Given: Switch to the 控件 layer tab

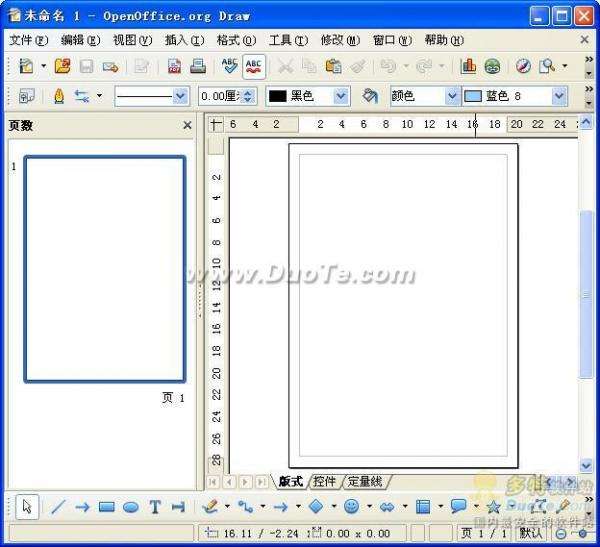Looking at the screenshot, I should point(325,481).
